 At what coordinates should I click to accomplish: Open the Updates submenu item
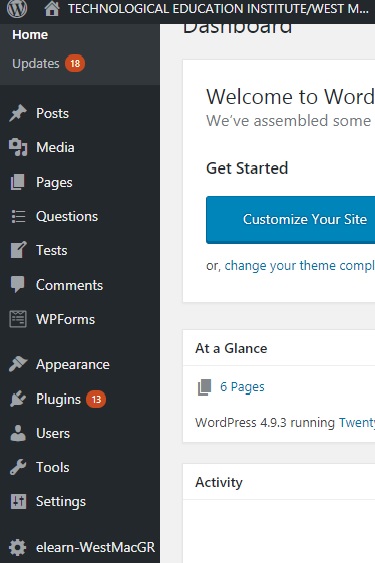tap(36, 64)
